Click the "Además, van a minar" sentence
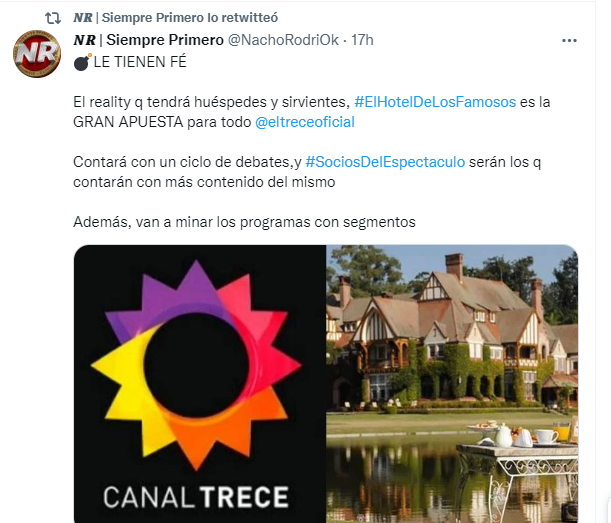 point(244,222)
